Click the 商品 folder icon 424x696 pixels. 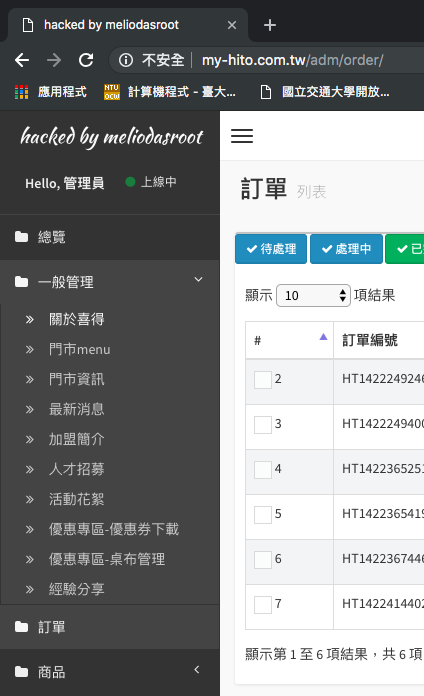pos(21,672)
